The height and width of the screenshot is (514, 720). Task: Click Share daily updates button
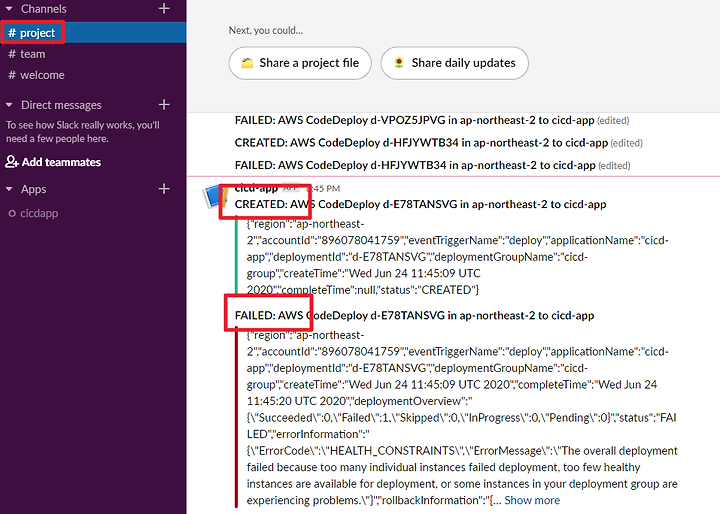(x=455, y=63)
